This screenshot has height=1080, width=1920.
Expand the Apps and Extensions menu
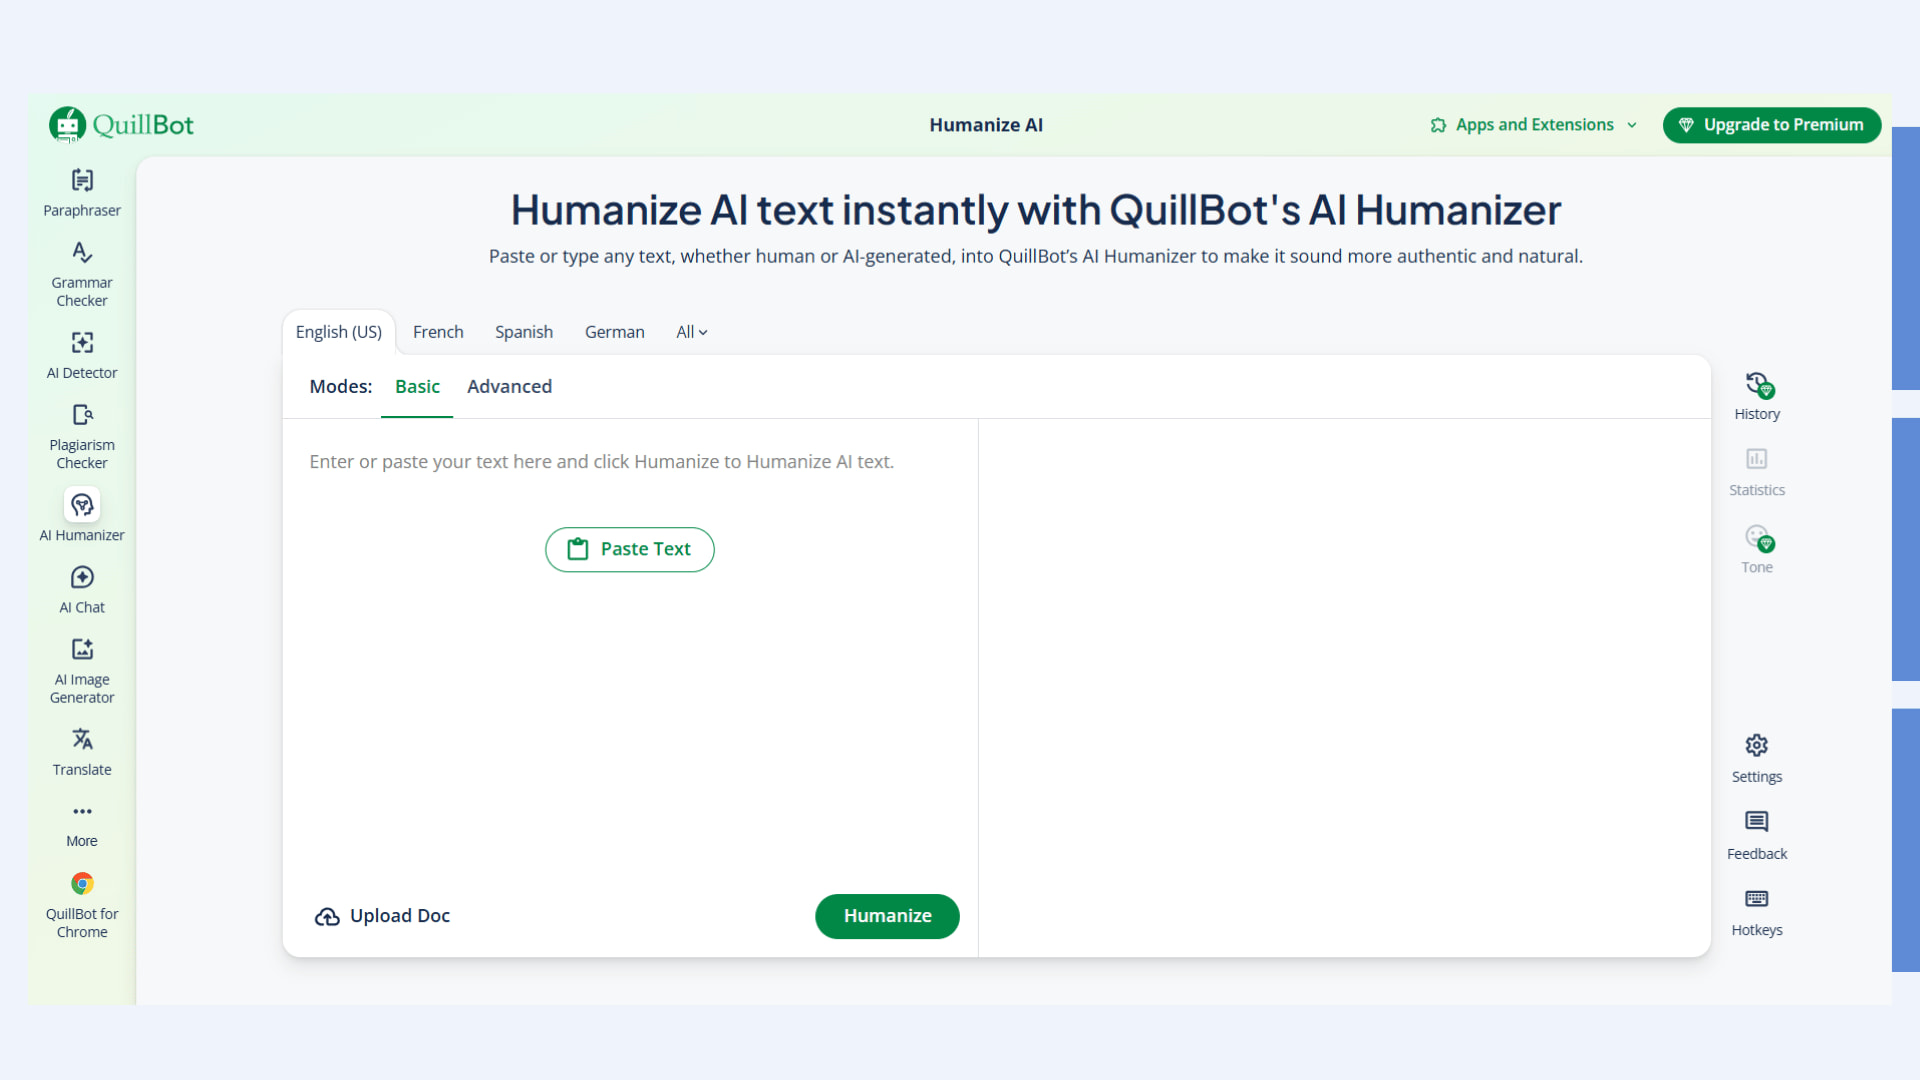pyautogui.click(x=1533, y=124)
